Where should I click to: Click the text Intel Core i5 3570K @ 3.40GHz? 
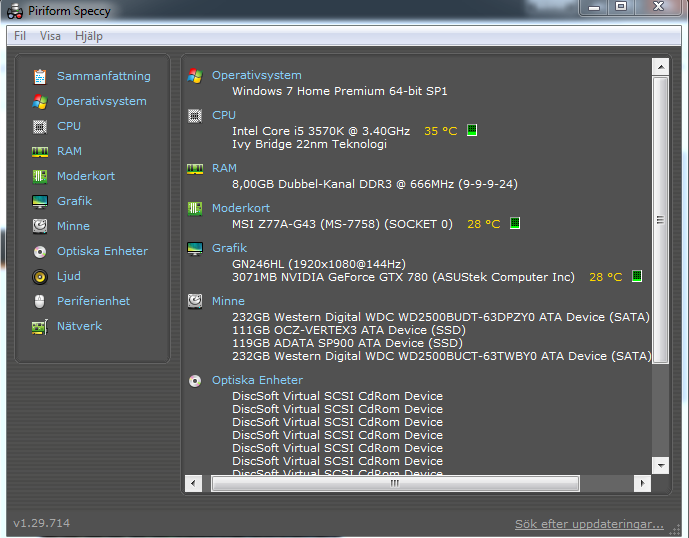click(321, 131)
